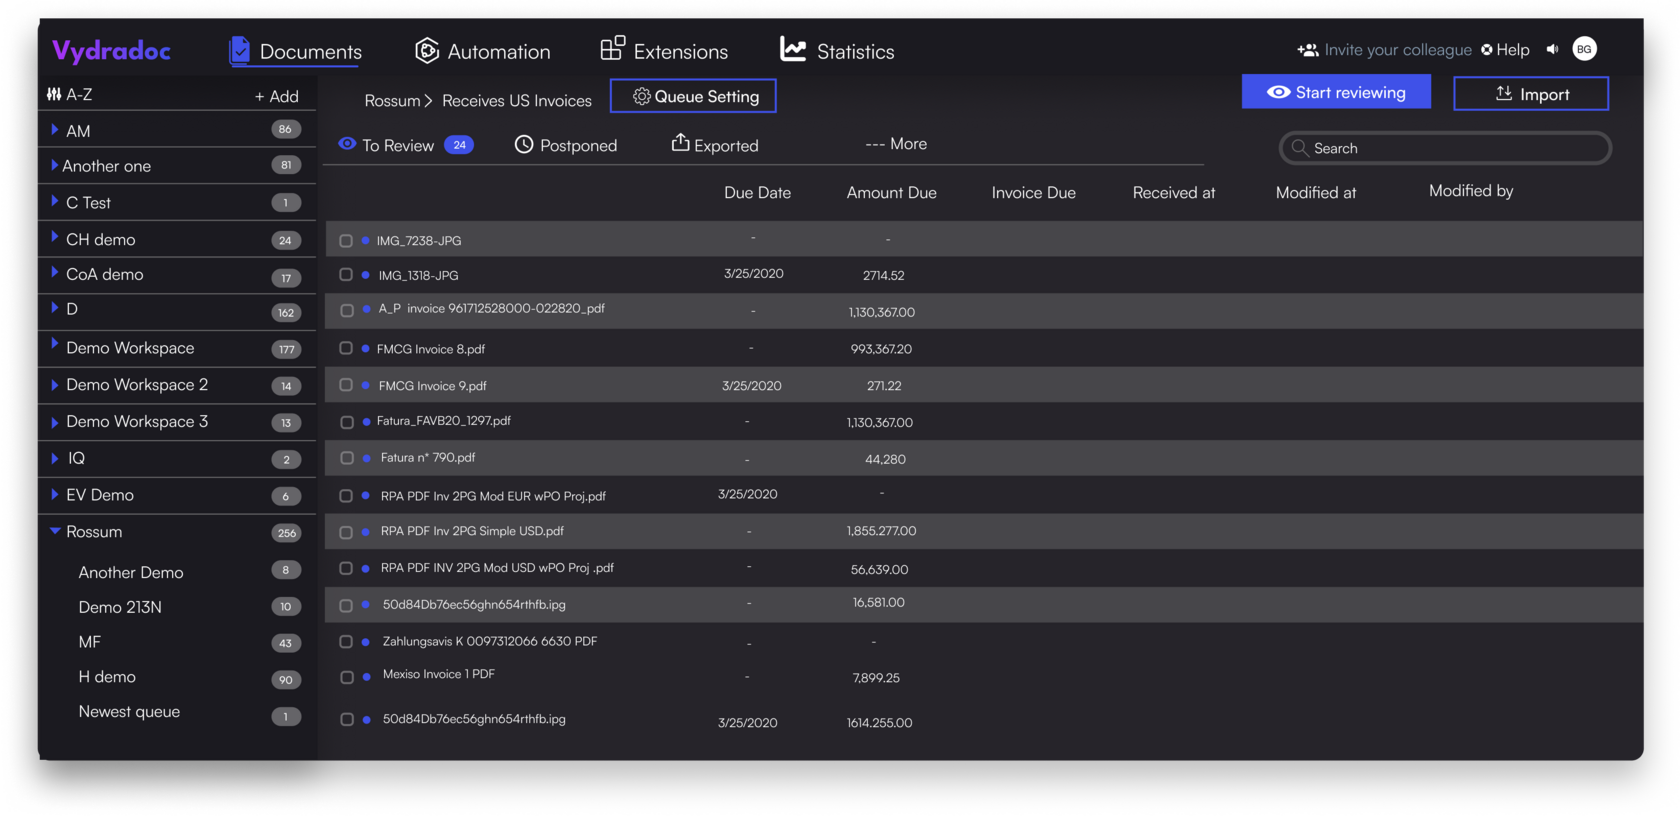Expand the CH demo workspace arrow
1680x816 pixels.
click(54, 238)
